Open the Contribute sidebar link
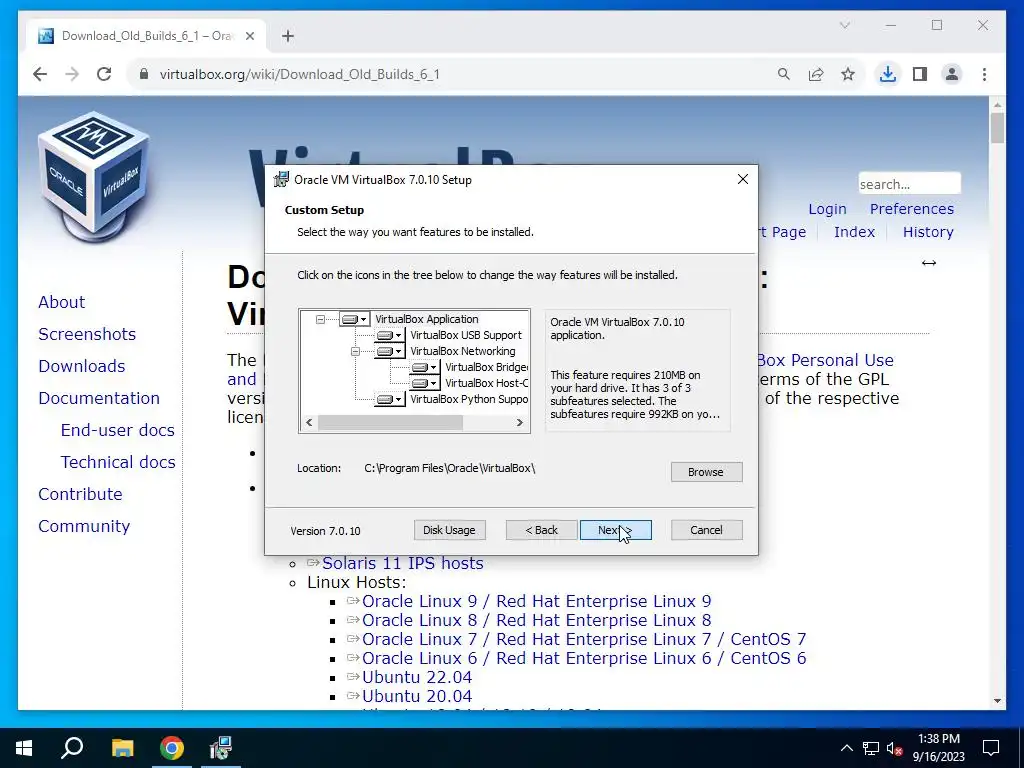 click(80, 494)
